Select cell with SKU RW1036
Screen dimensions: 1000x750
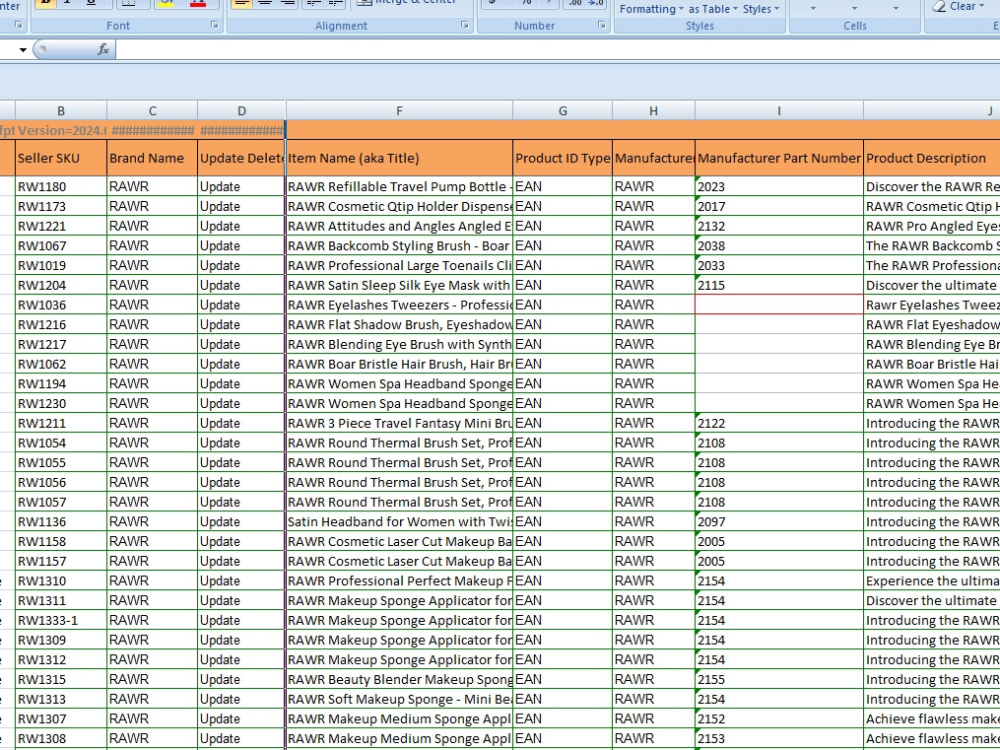click(61, 305)
